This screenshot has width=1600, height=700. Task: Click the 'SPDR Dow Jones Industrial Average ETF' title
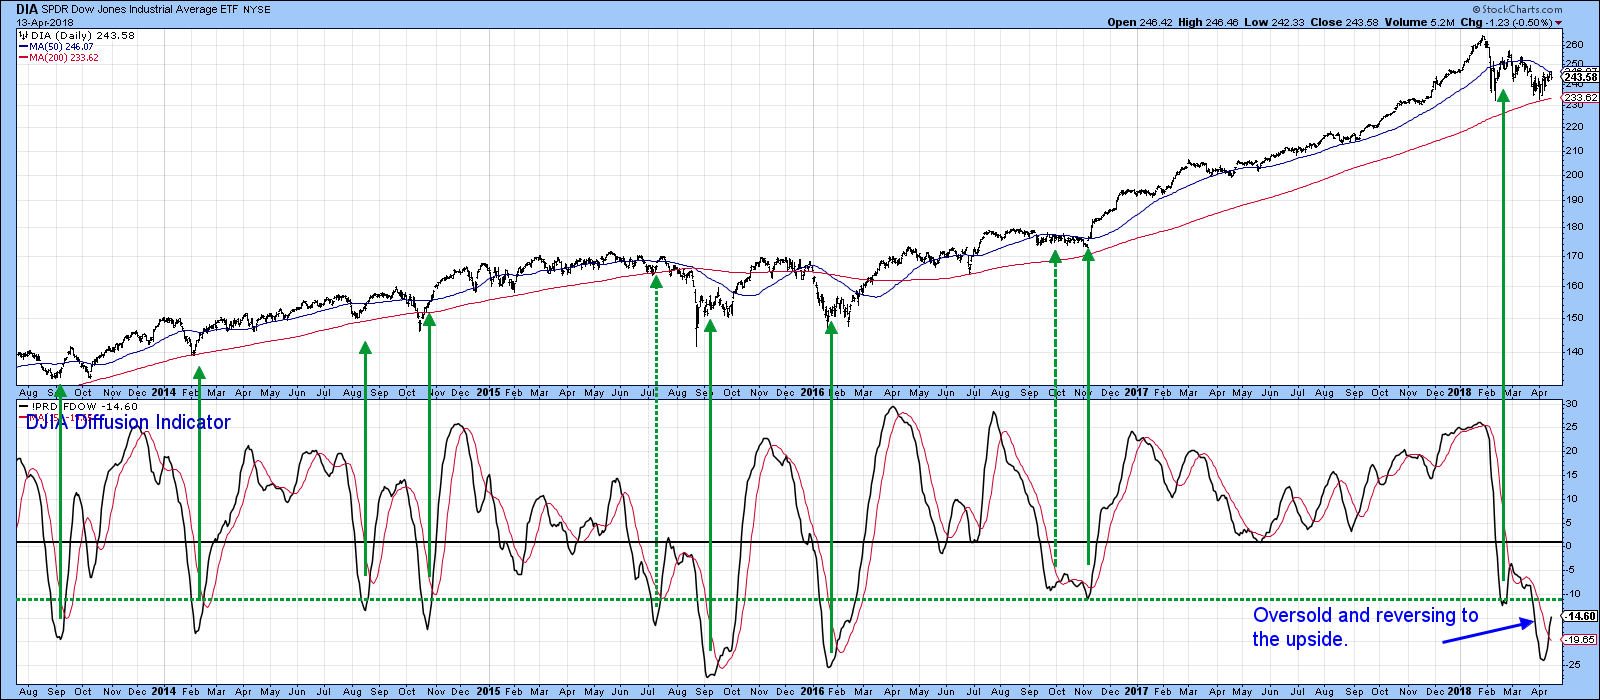138,9
